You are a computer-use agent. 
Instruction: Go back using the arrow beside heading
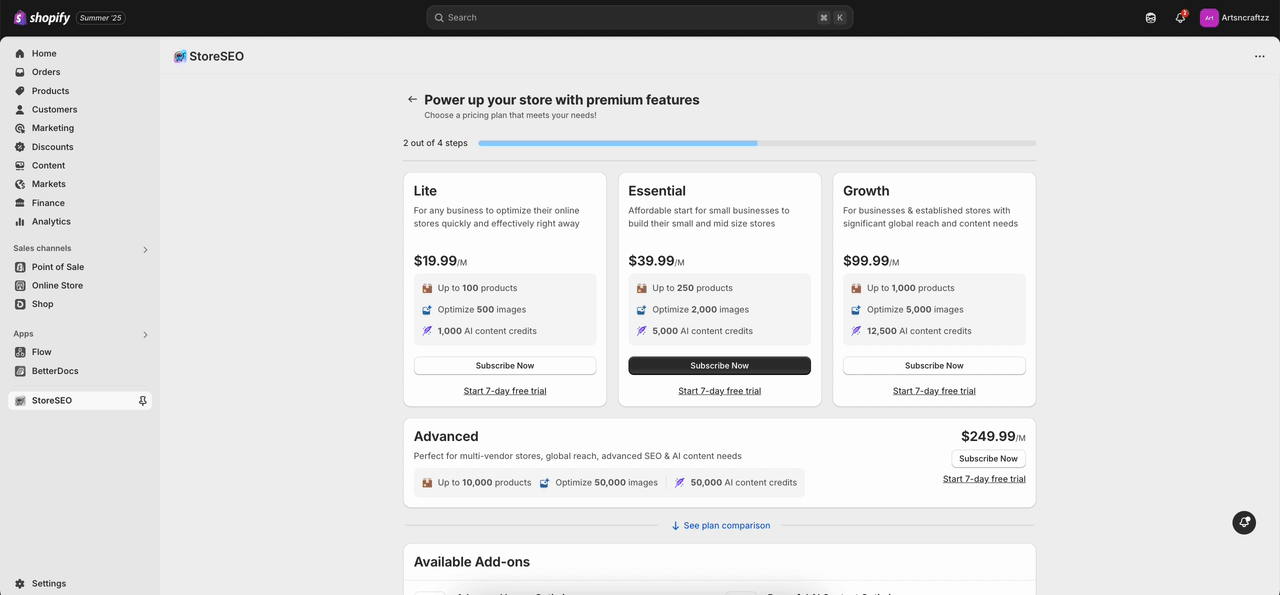point(412,99)
